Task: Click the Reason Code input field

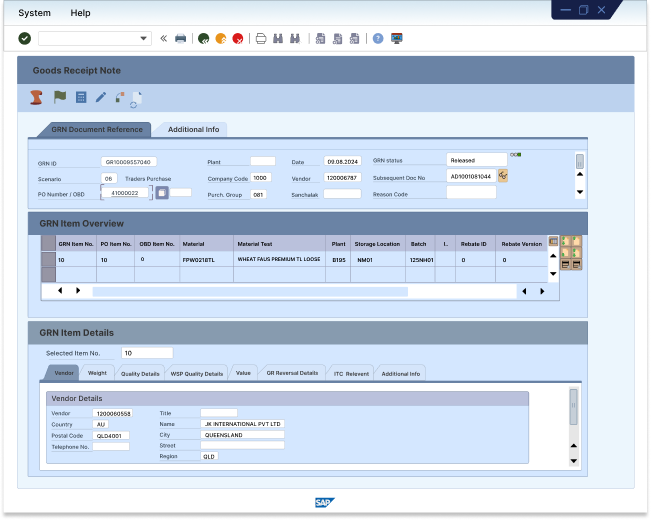Action: click(x=471, y=192)
